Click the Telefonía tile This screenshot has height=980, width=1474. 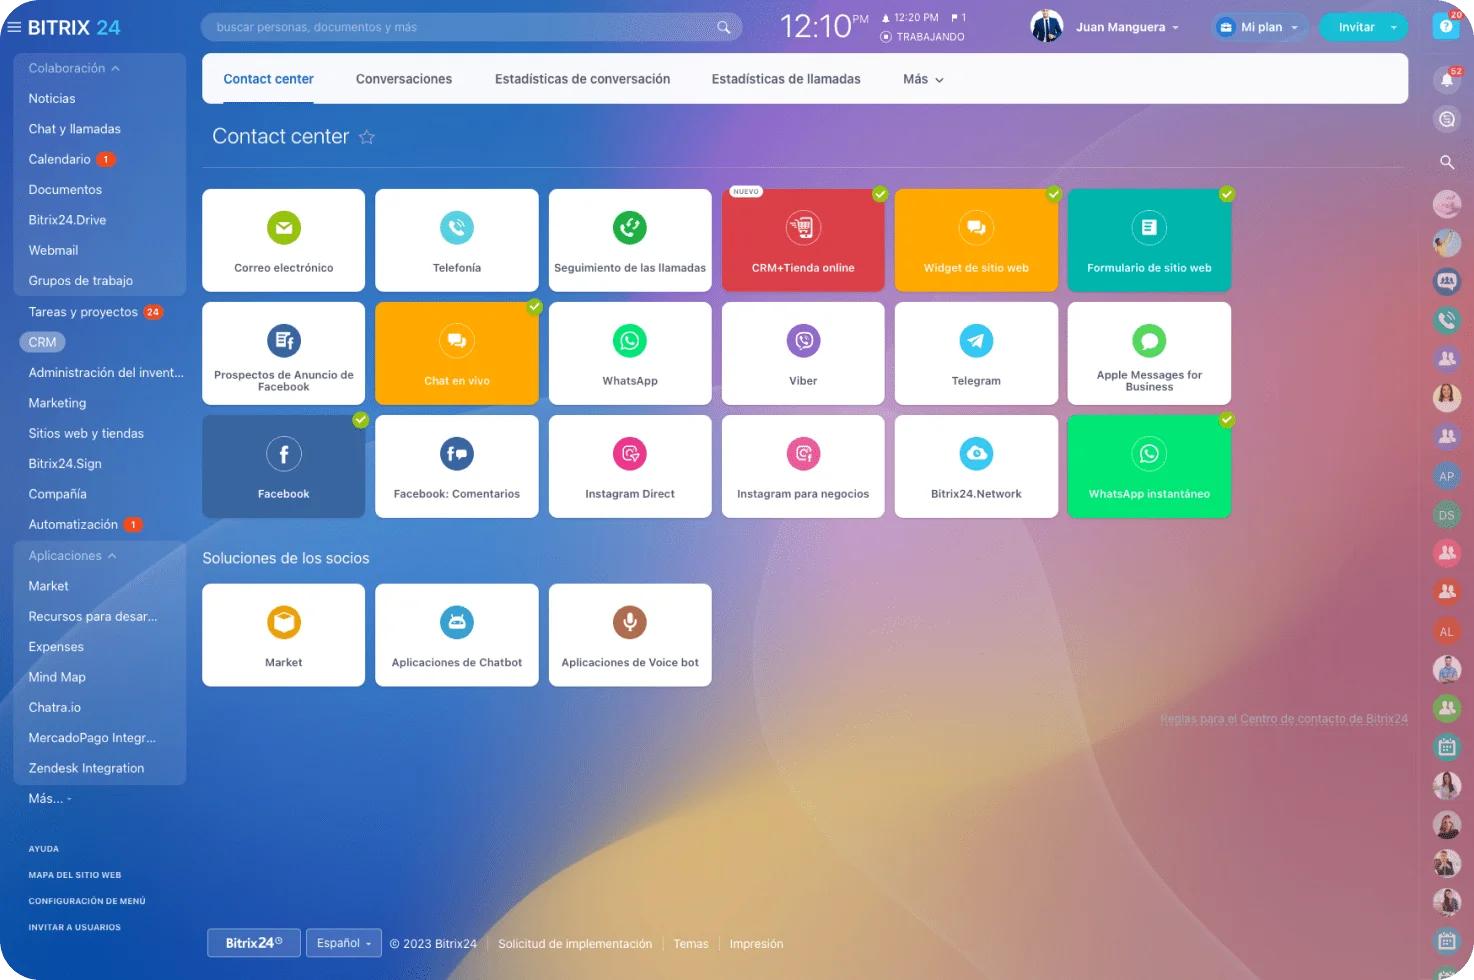coord(457,240)
